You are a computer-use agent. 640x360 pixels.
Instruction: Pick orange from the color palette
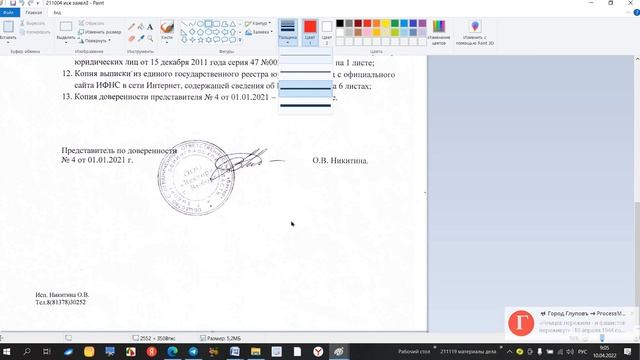click(376, 23)
